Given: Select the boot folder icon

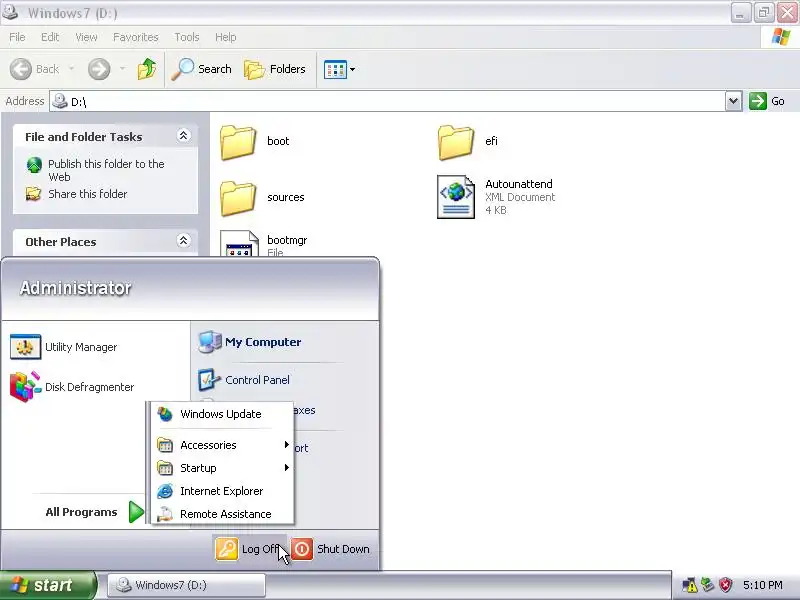Looking at the screenshot, I should 238,142.
